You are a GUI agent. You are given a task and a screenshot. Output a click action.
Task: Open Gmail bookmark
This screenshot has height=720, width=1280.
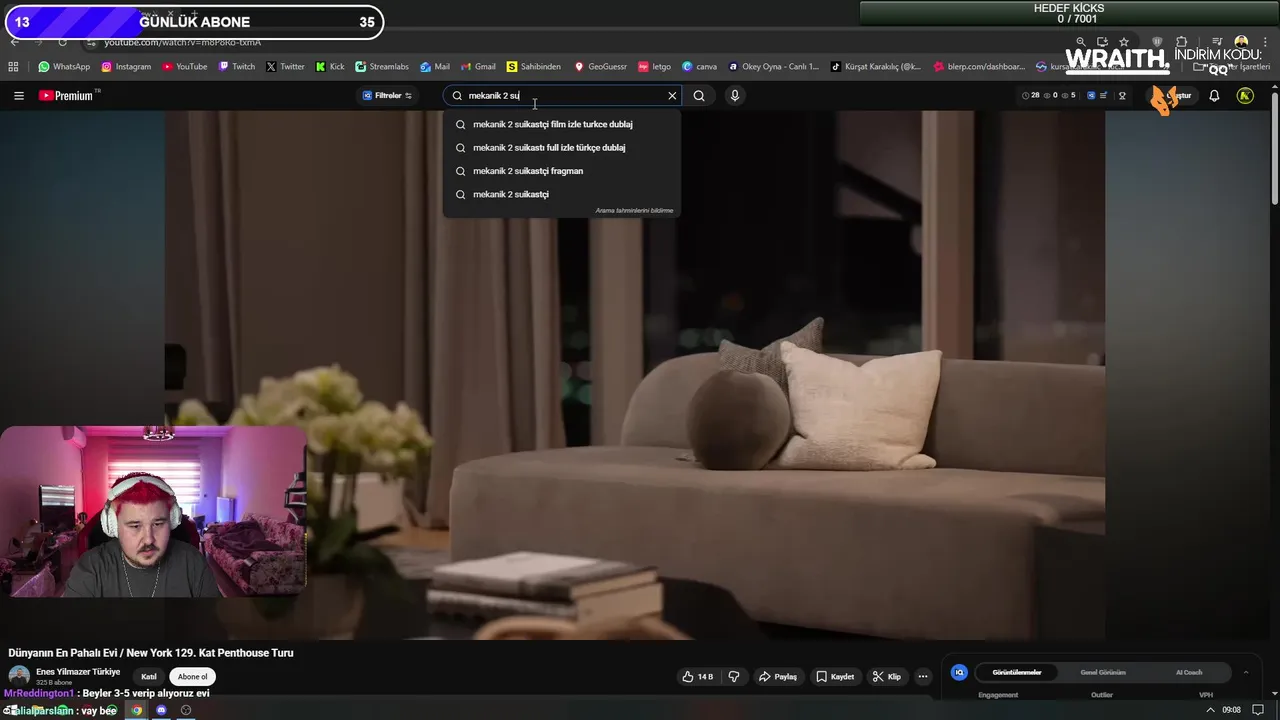(478, 67)
